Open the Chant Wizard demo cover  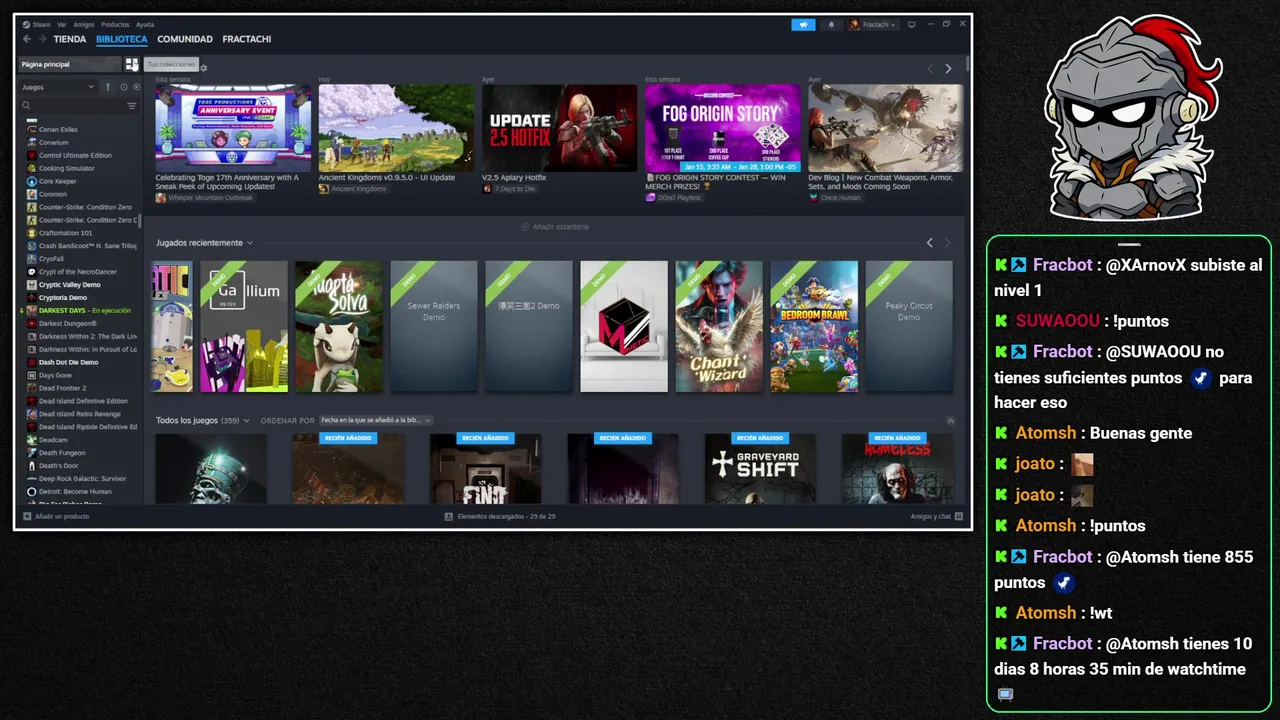click(719, 326)
